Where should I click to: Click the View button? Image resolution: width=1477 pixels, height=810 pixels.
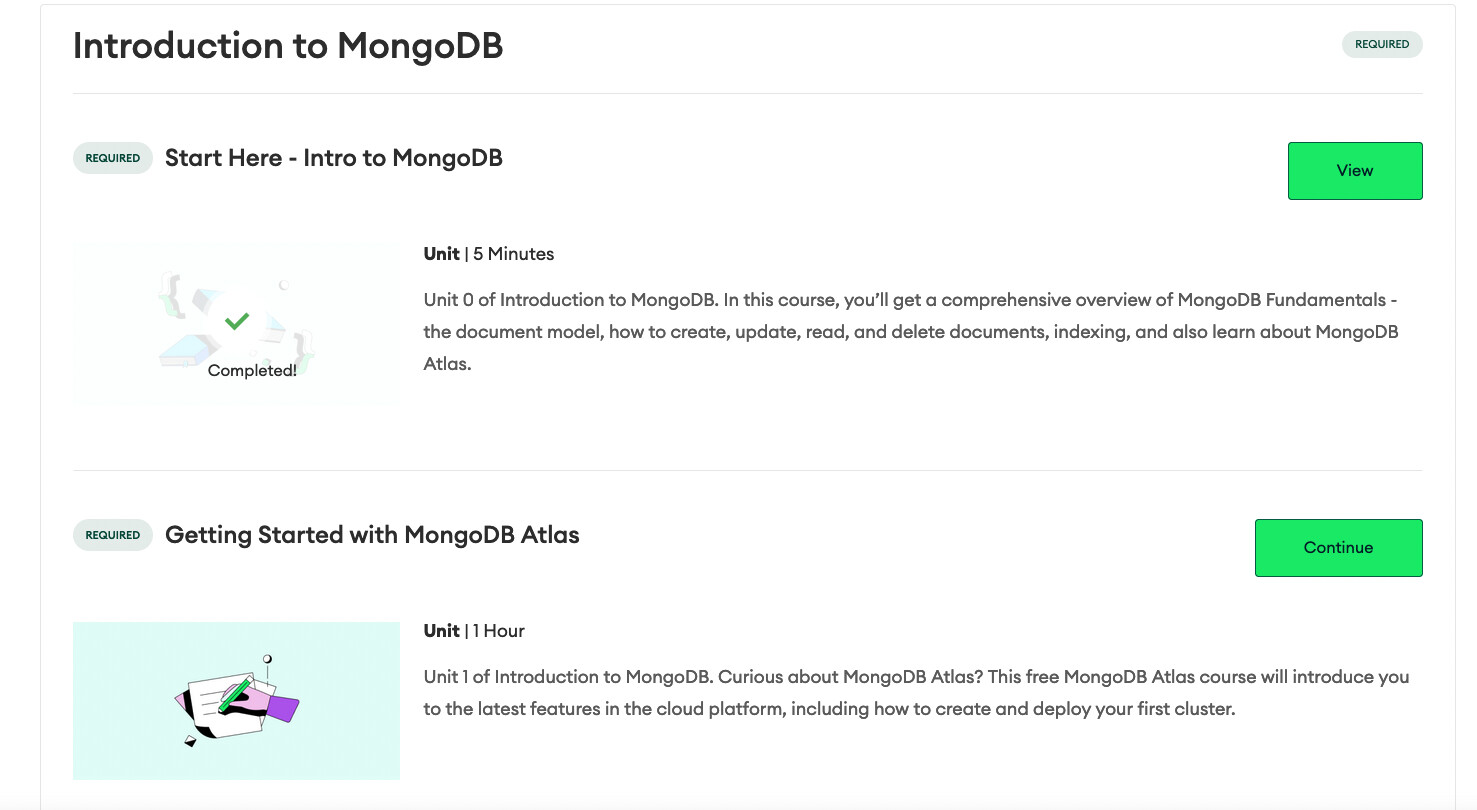pos(1354,171)
